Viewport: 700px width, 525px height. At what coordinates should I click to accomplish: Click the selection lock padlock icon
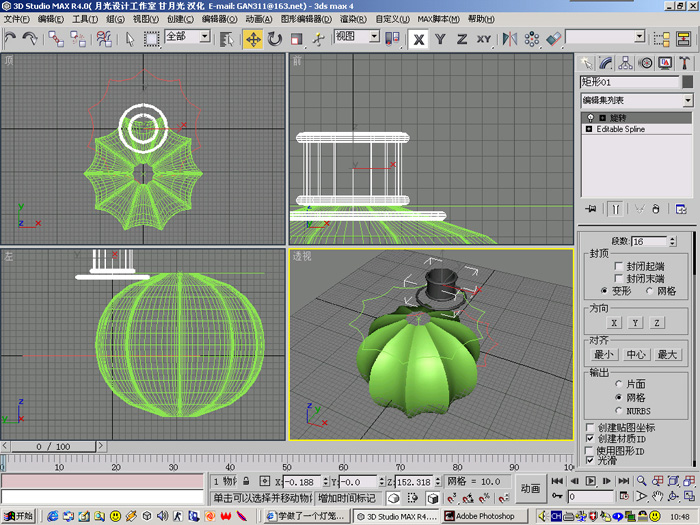pos(246,481)
